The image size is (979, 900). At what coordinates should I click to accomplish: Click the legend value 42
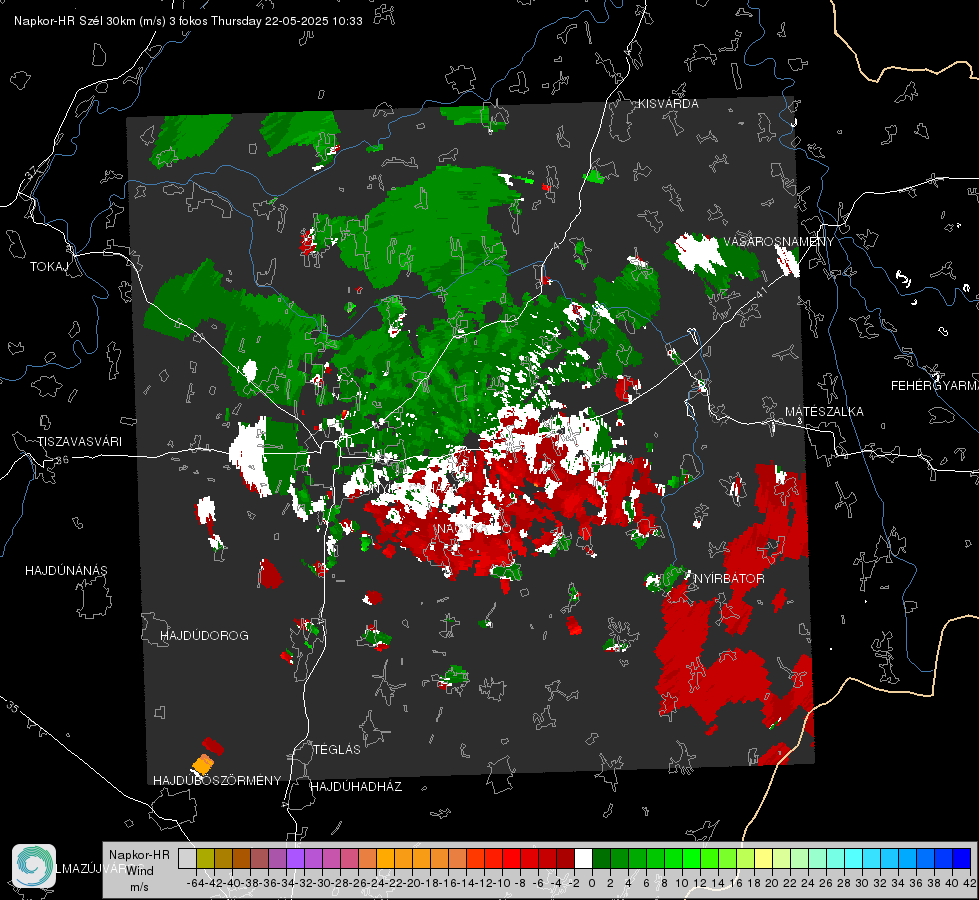click(x=970, y=883)
